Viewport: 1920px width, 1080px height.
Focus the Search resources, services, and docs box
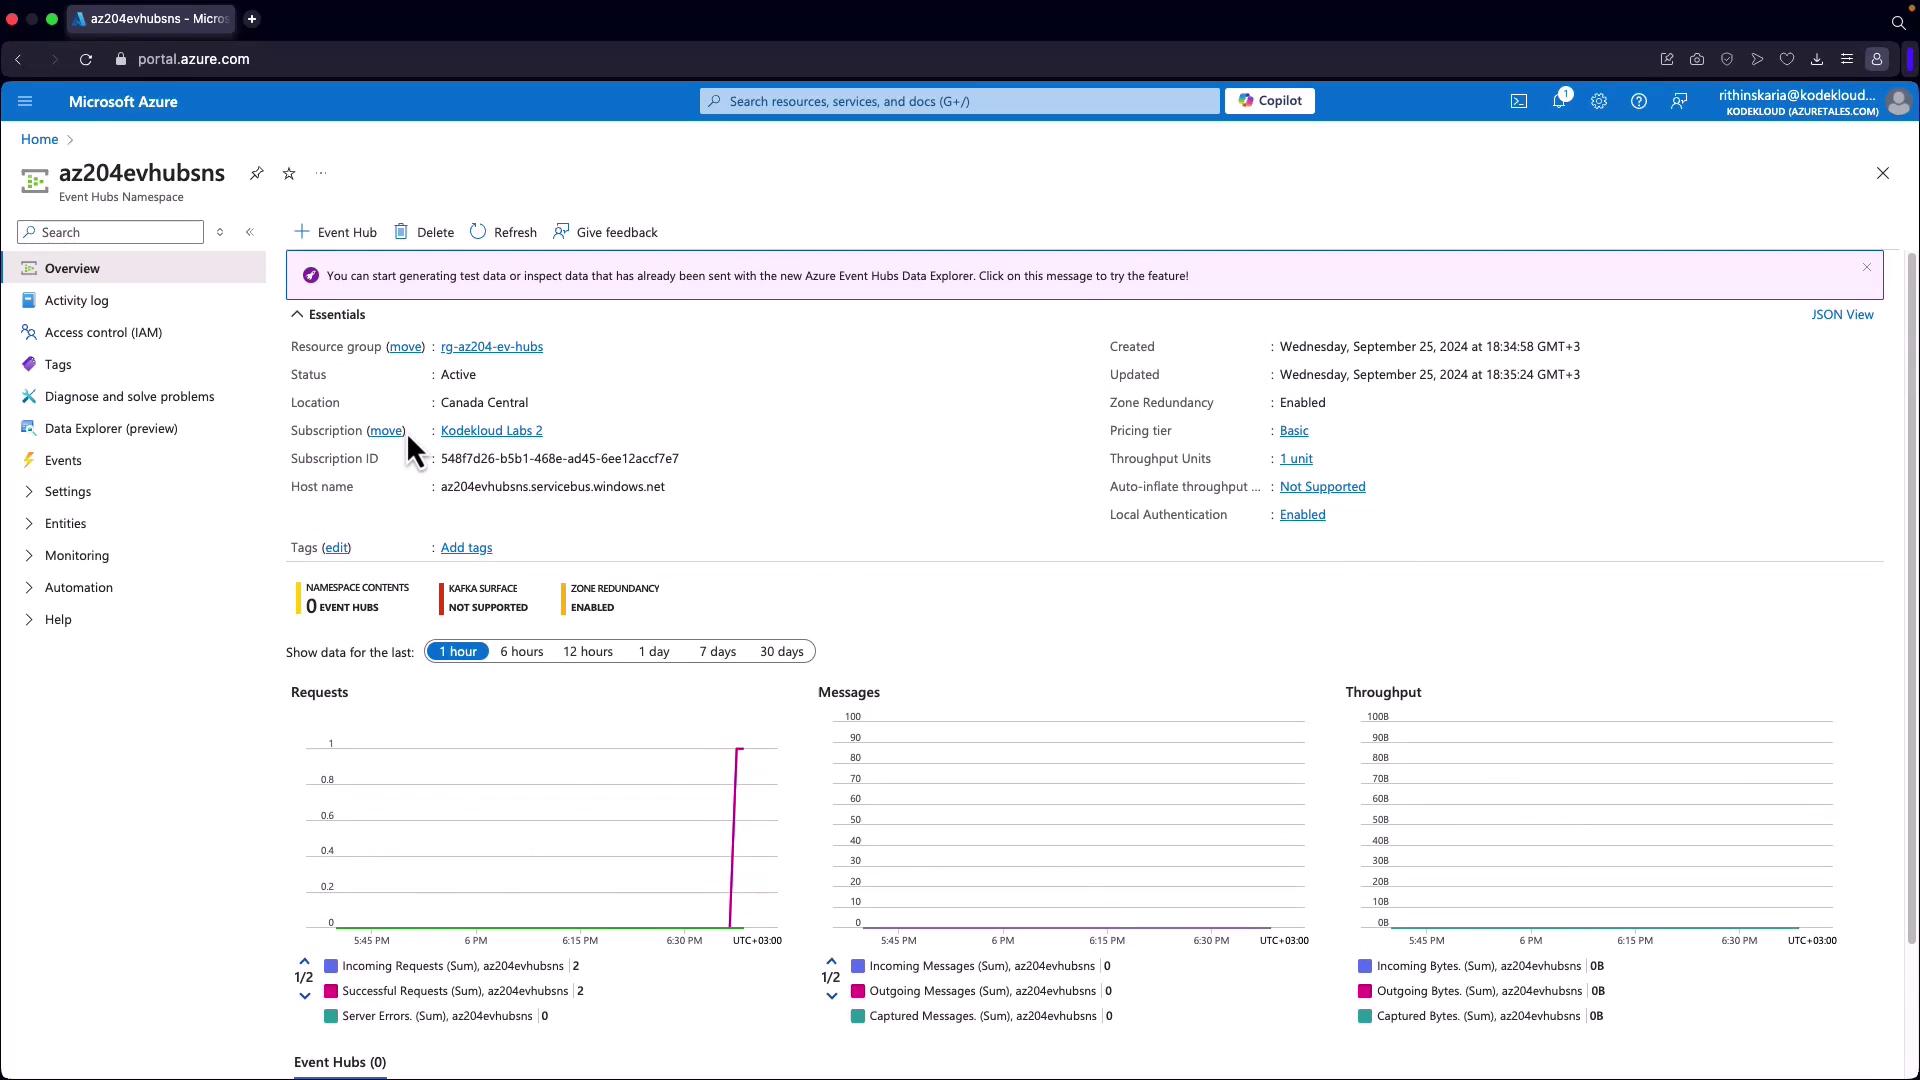click(x=960, y=101)
